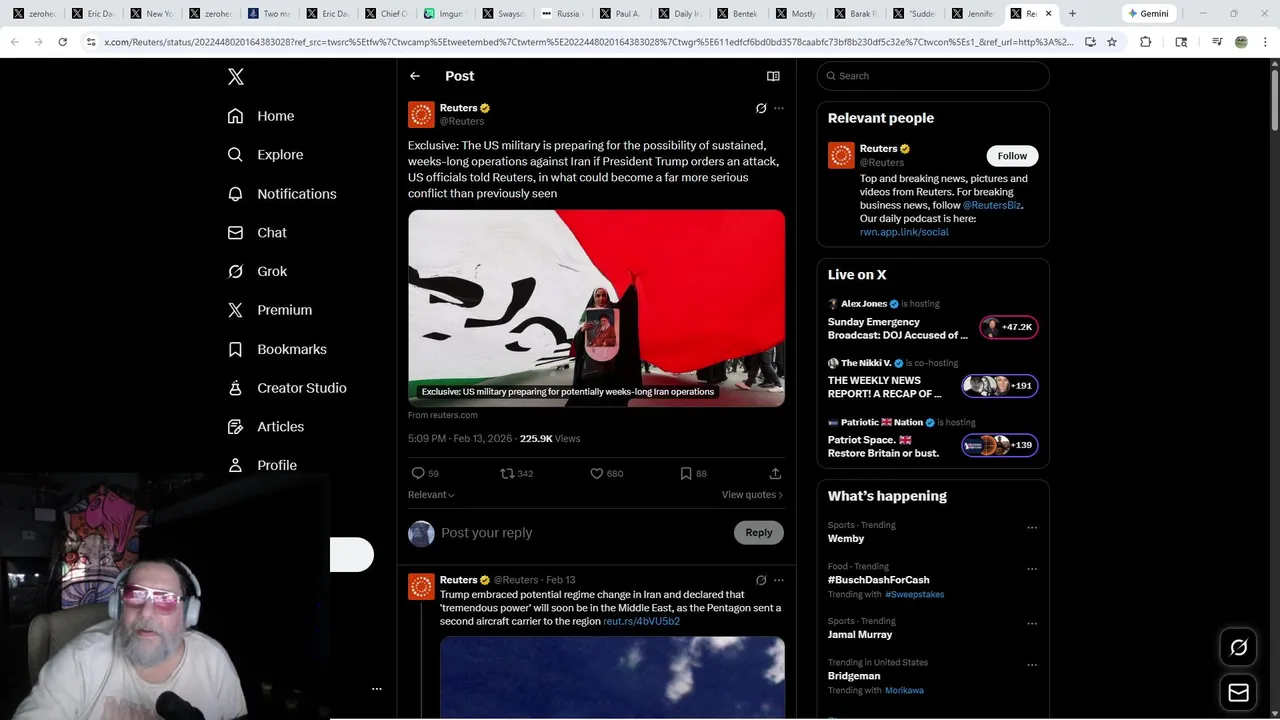Open rwn.app.link/social link

coord(904,232)
